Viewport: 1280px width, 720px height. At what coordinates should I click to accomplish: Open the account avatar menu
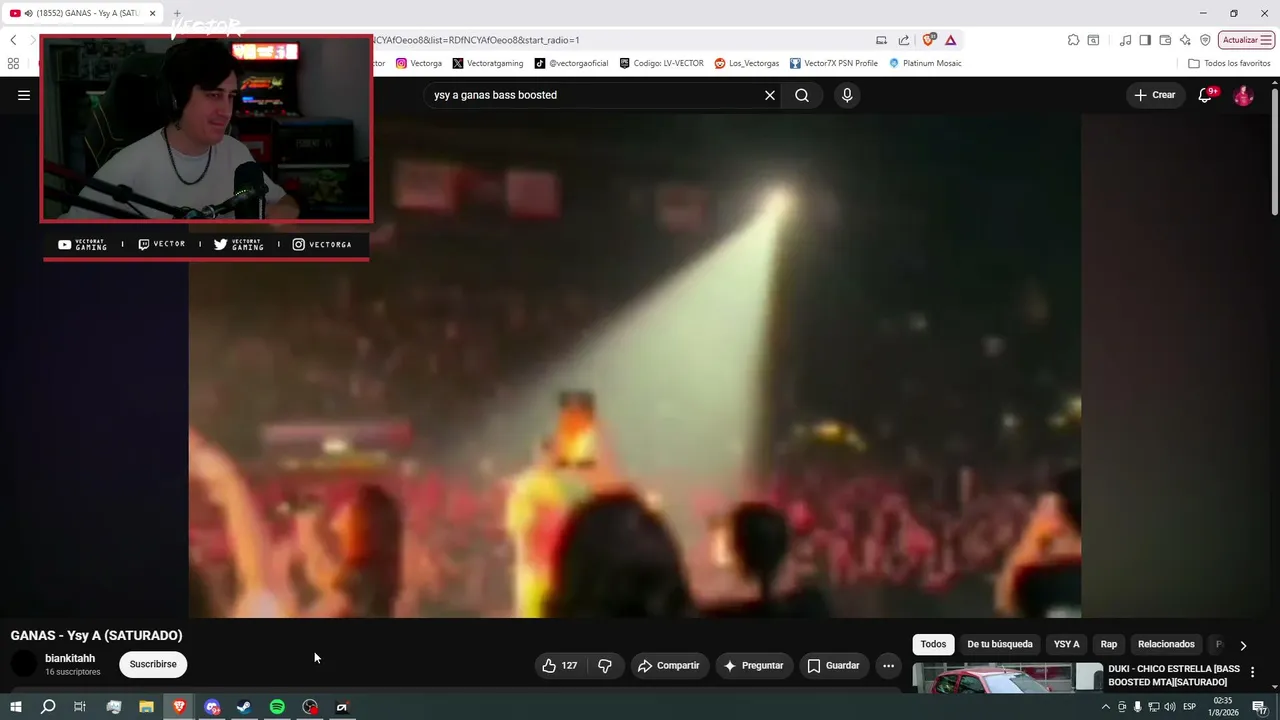pyautogui.click(x=1243, y=95)
